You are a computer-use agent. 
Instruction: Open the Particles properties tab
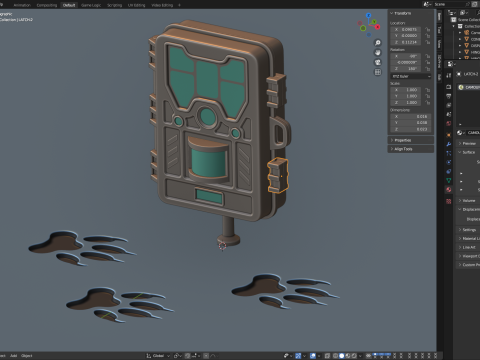(x=449, y=153)
